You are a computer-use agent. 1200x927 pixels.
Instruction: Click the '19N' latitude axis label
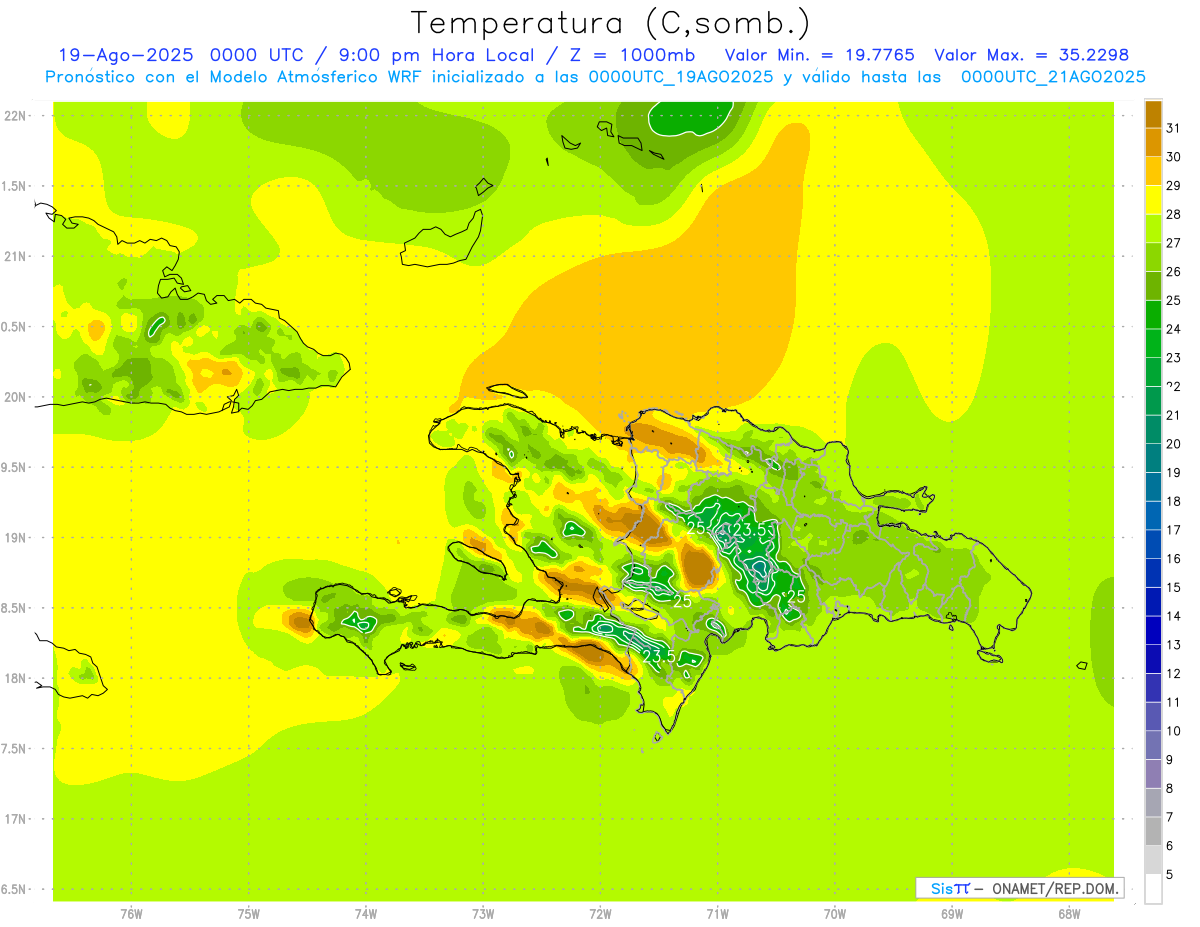point(16,538)
